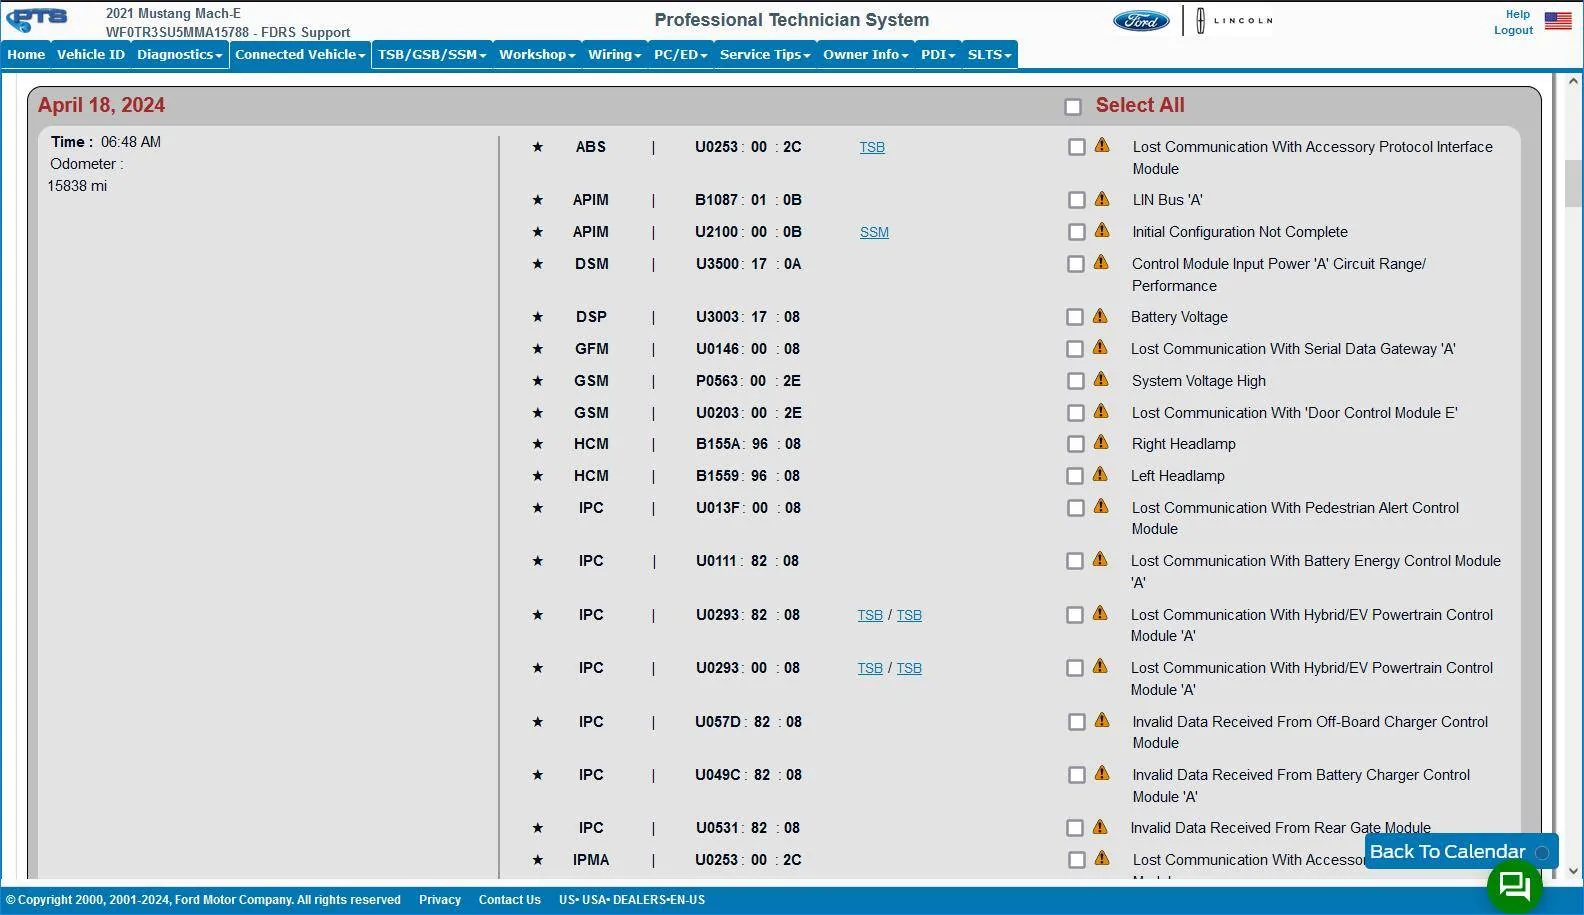Click star icon for DSM U3500 row
This screenshot has height=915, width=1584.
coord(538,264)
